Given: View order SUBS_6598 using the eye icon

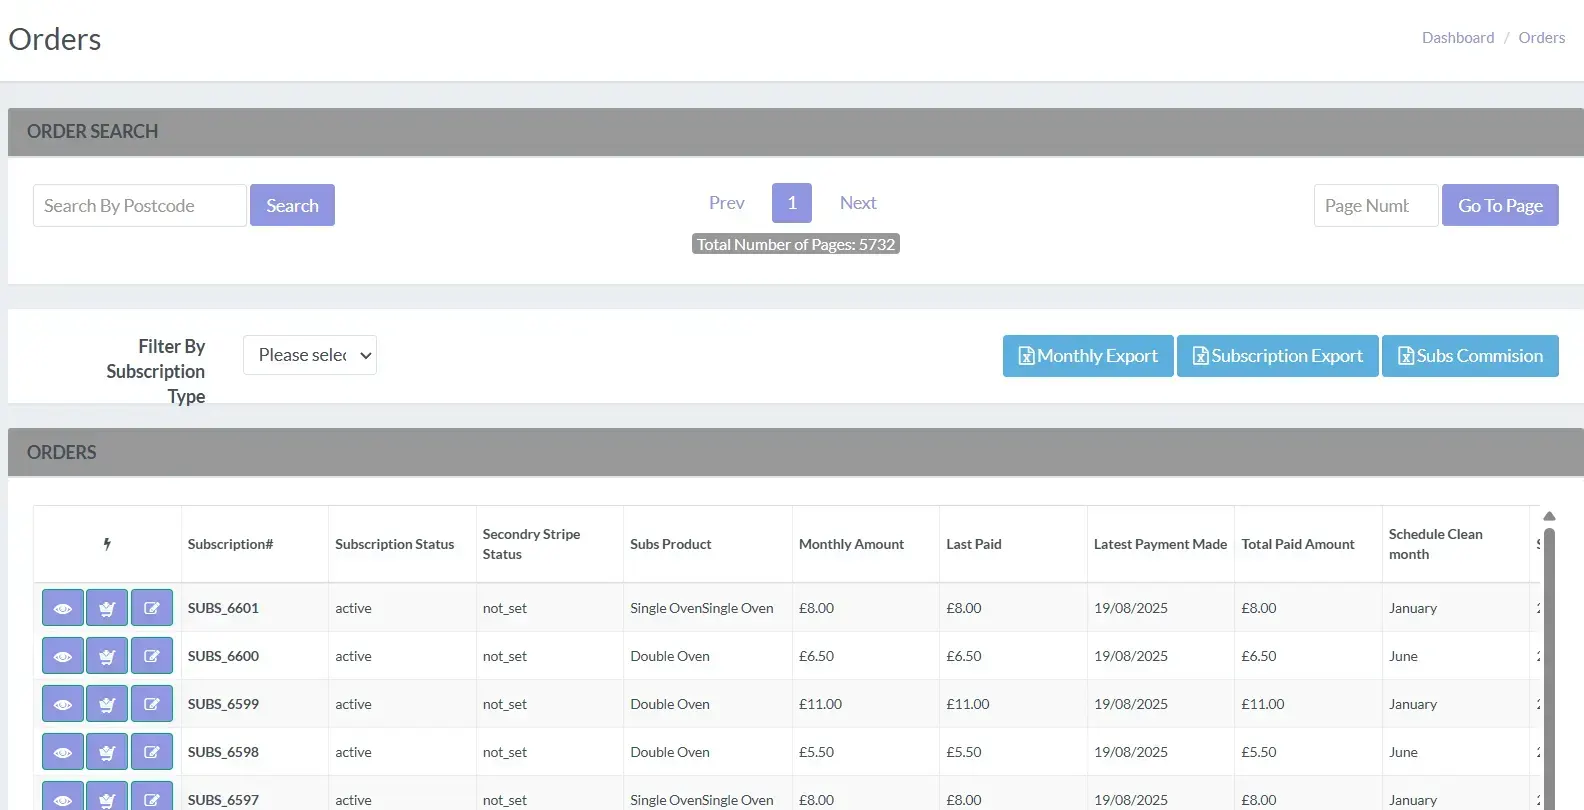Looking at the screenshot, I should click(x=62, y=752).
